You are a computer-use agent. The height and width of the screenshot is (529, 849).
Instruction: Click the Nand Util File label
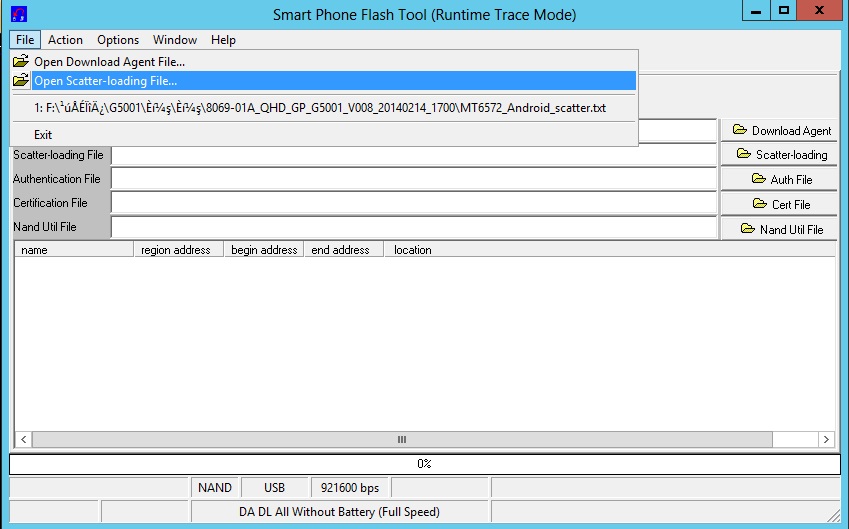[45, 227]
